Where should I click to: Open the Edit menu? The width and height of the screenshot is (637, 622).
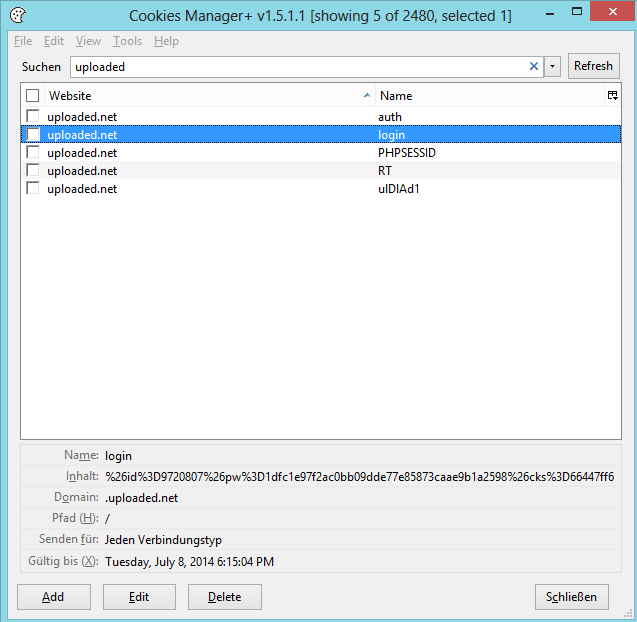[x=54, y=41]
